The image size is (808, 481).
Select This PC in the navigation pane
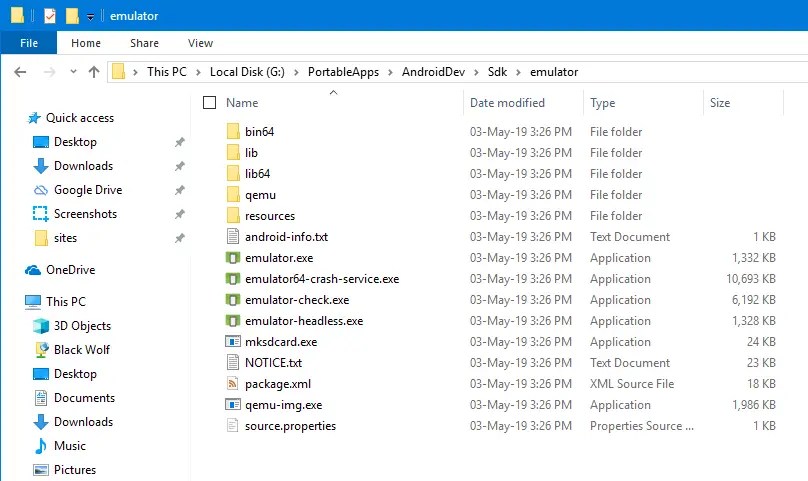click(55, 302)
